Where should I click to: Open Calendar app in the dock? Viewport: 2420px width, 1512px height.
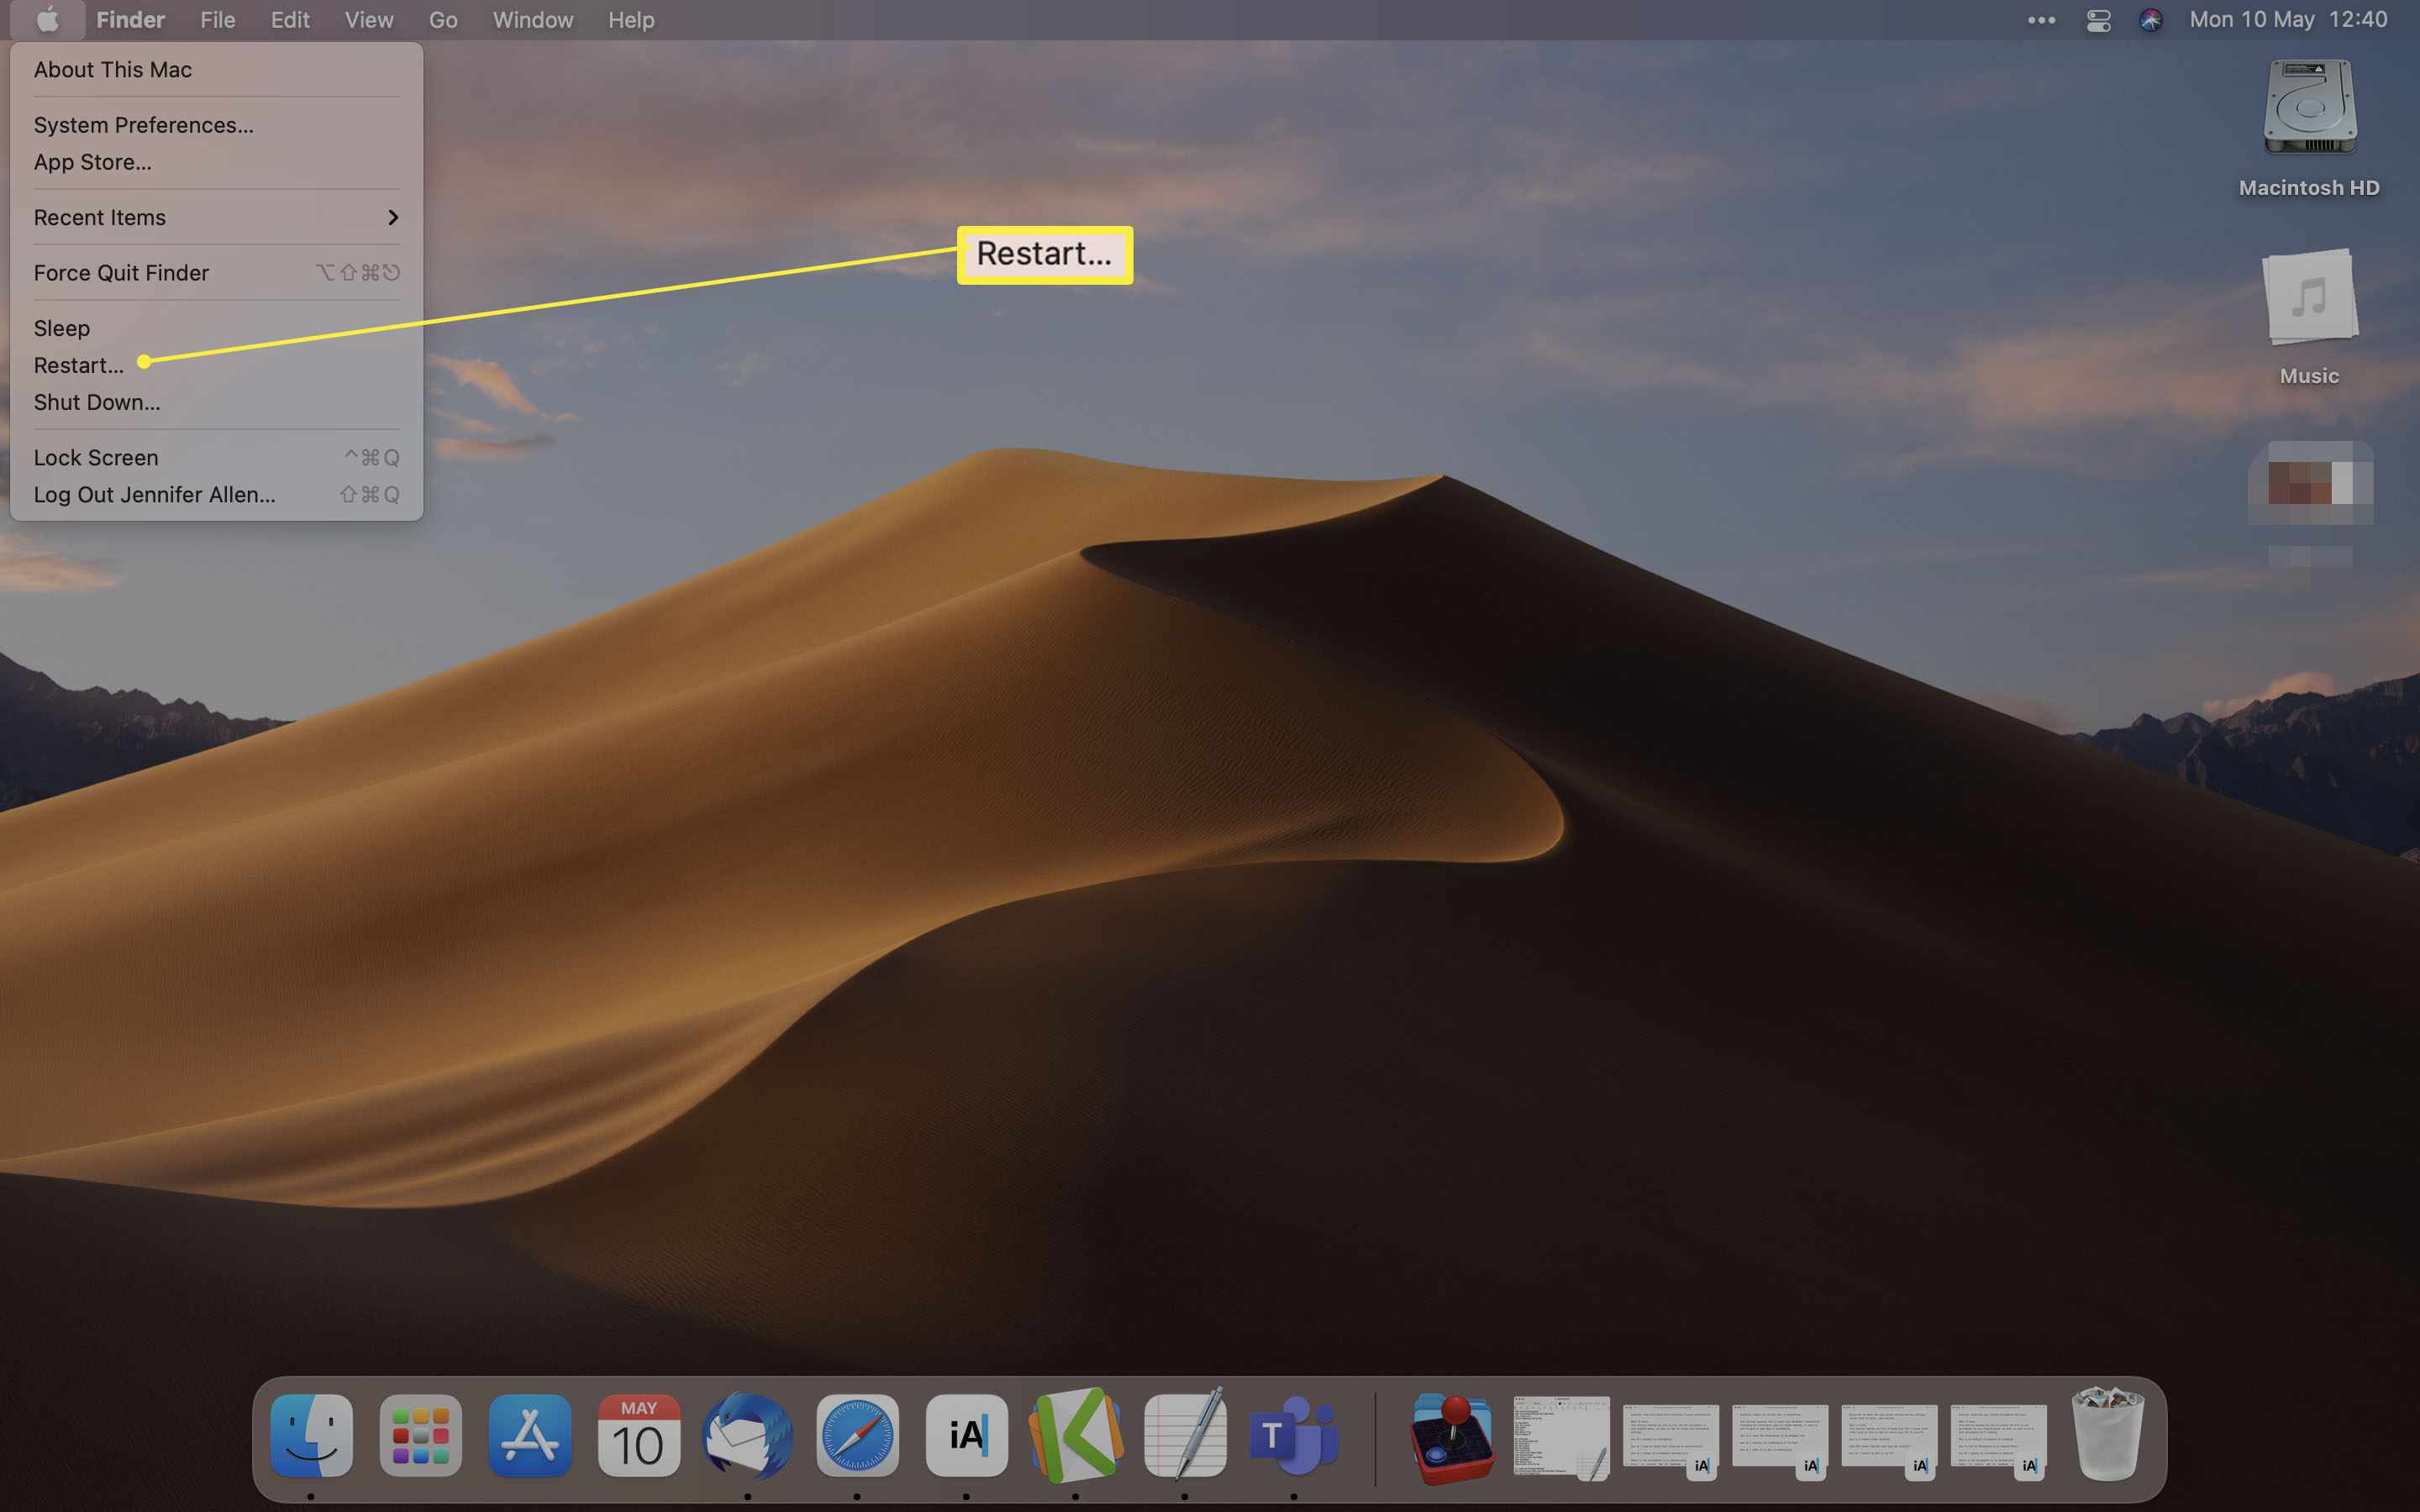(634, 1439)
